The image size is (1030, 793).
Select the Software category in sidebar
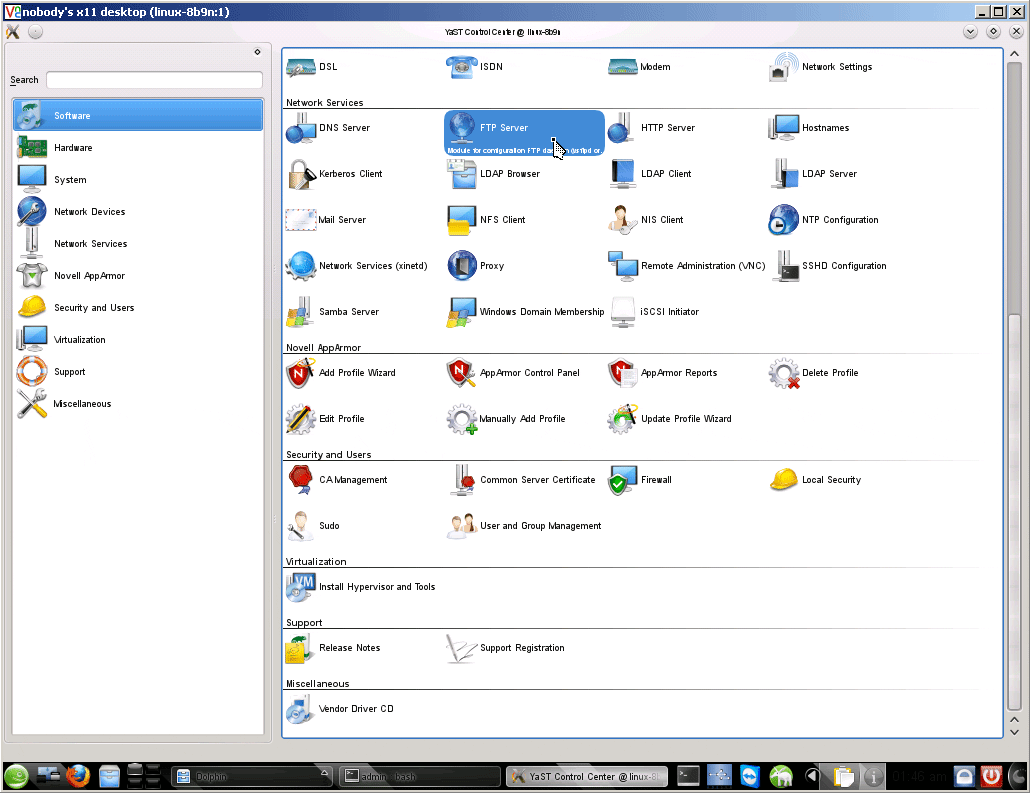click(138, 116)
